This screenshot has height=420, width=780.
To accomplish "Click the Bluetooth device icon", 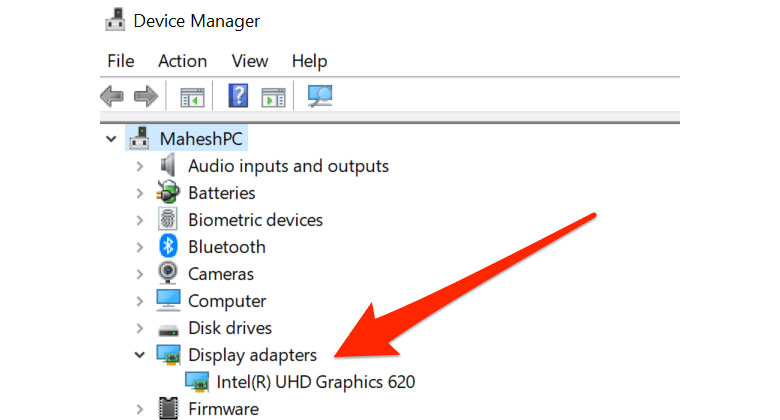I will coord(169,247).
